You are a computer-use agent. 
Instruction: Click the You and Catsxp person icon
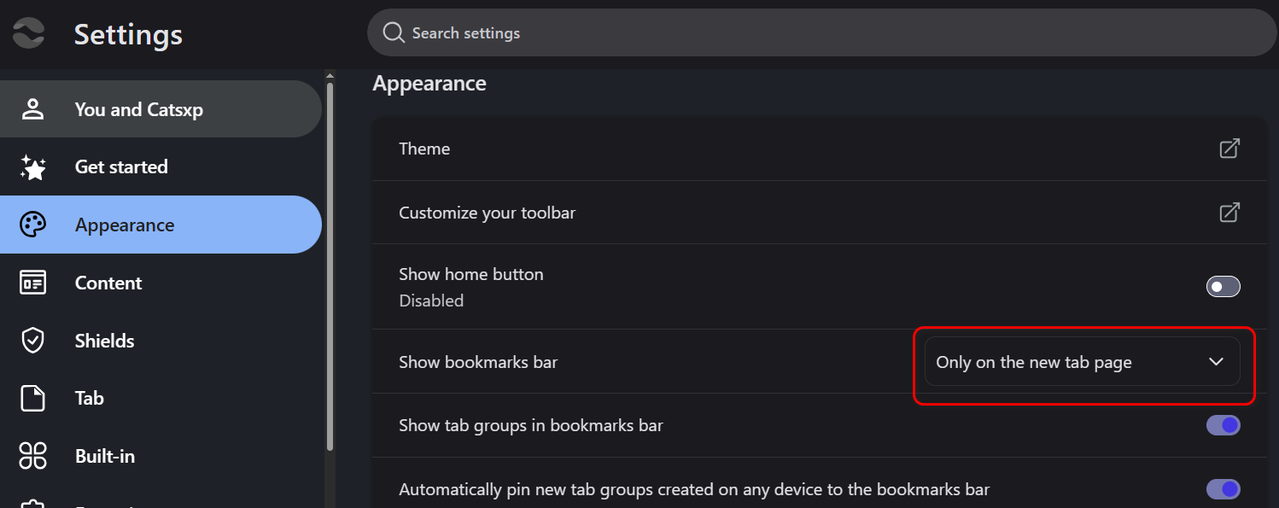[33, 109]
